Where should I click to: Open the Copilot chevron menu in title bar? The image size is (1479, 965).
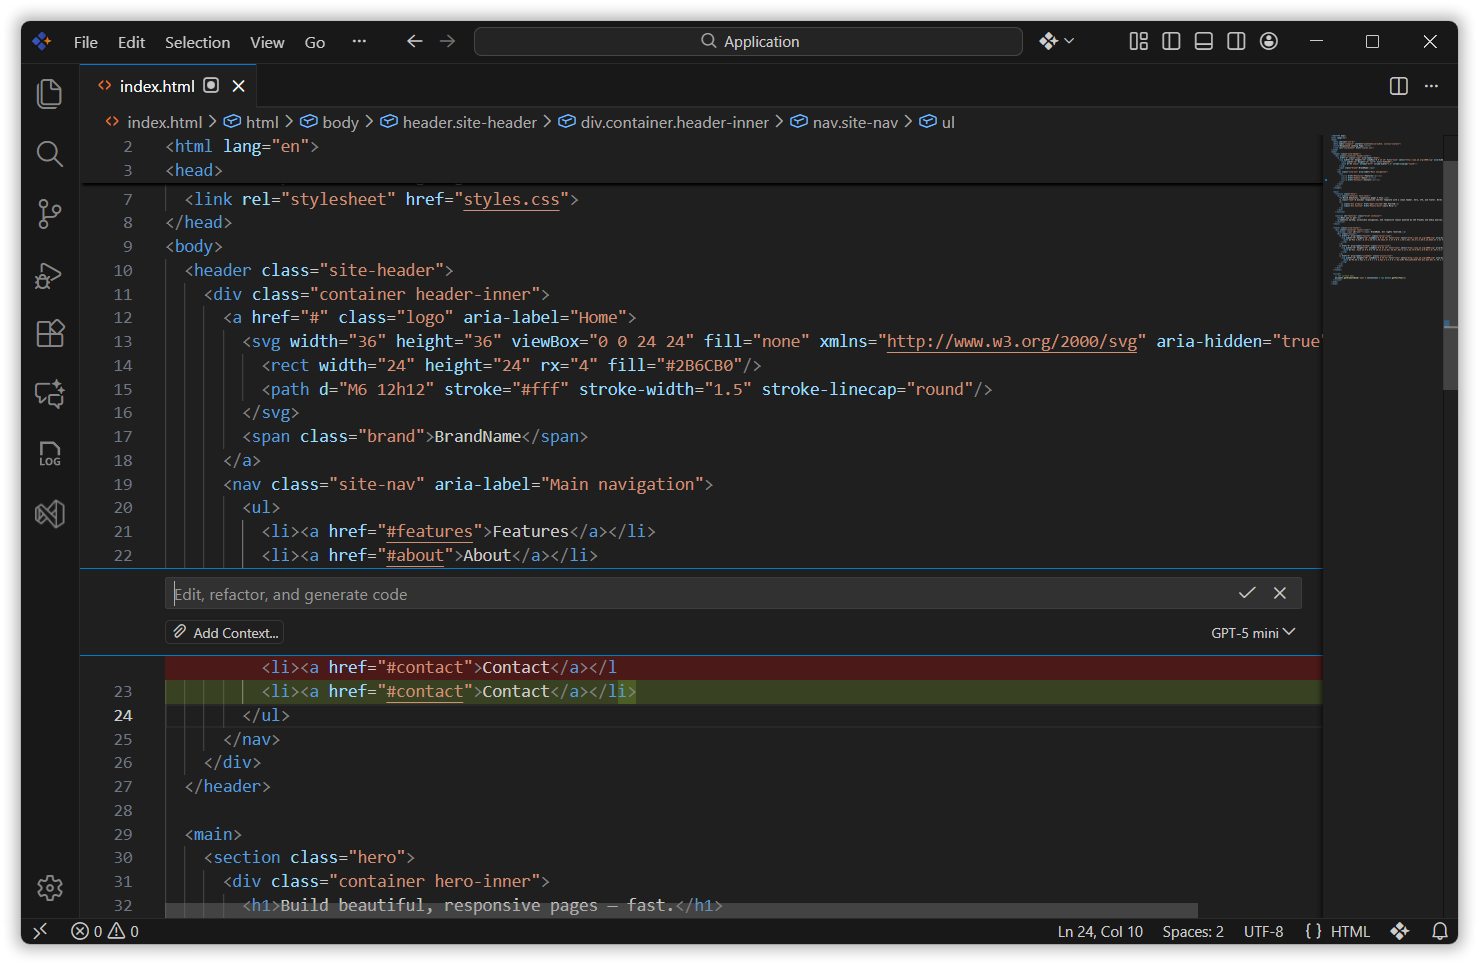click(x=1069, y=41)
